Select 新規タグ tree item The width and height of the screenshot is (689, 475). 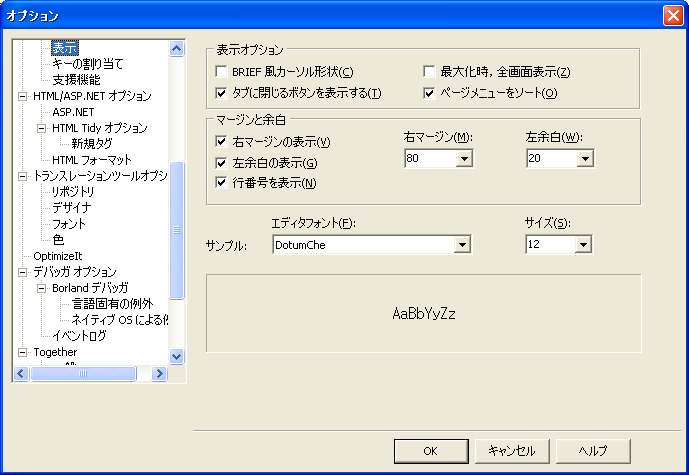click(92, 144)
